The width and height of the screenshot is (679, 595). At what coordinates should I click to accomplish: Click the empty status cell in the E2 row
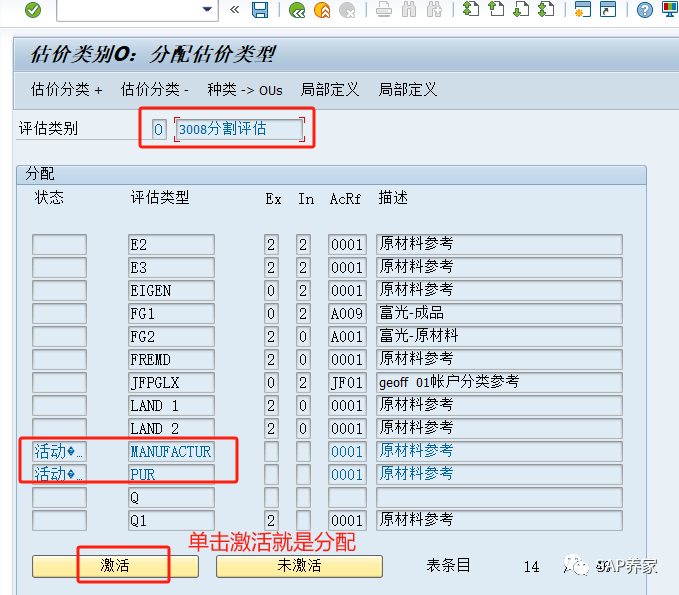[59, 245]
